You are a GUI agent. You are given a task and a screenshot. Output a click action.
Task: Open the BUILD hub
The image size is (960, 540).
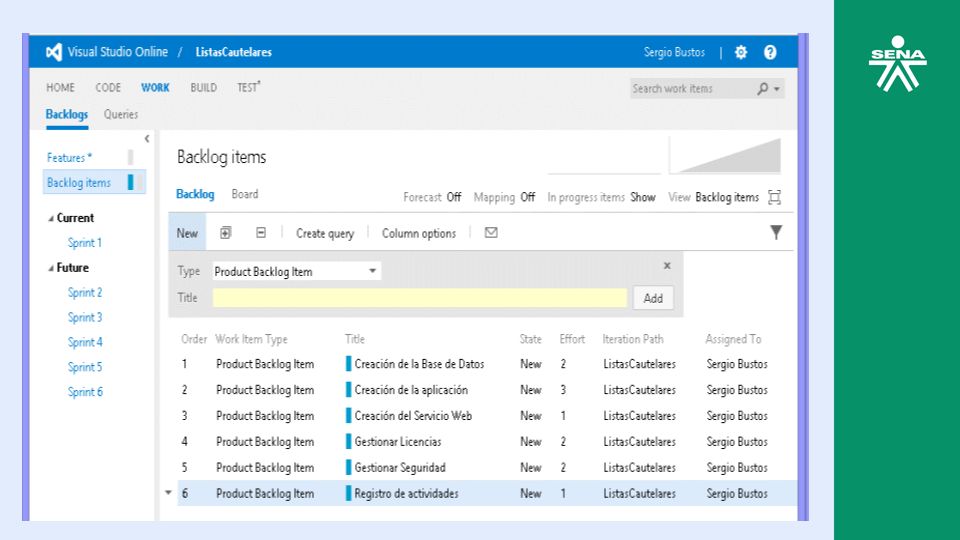pos(203,88)
